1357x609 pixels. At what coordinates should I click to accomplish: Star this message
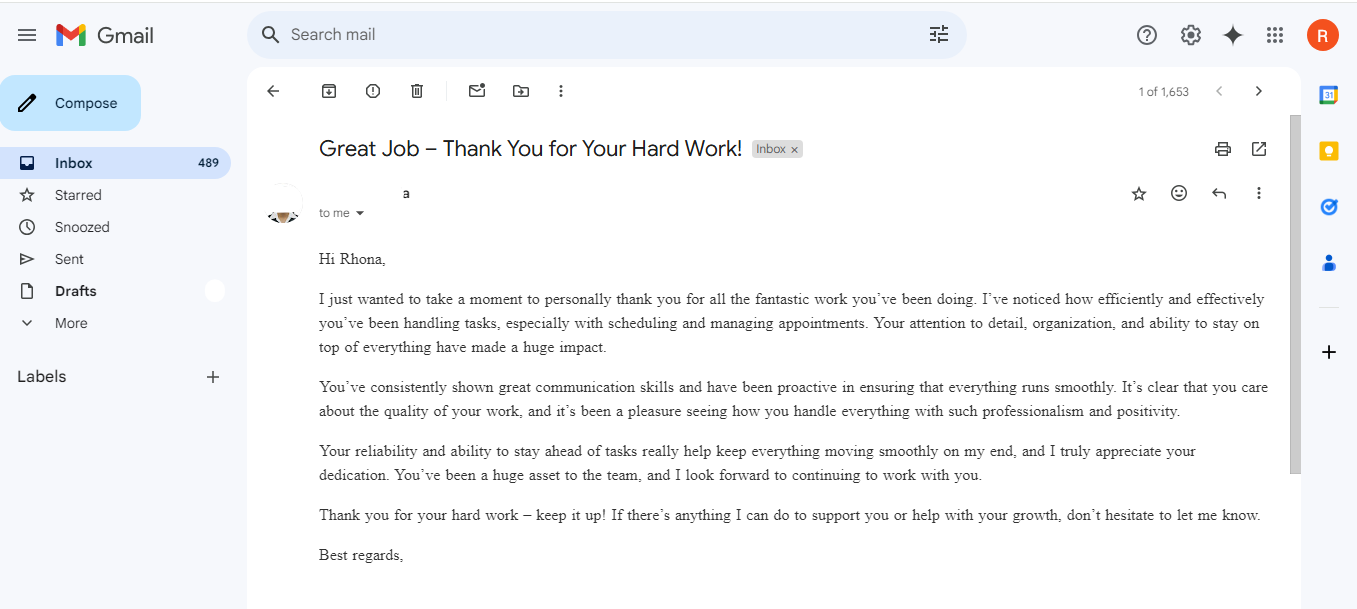point(1139,193)
